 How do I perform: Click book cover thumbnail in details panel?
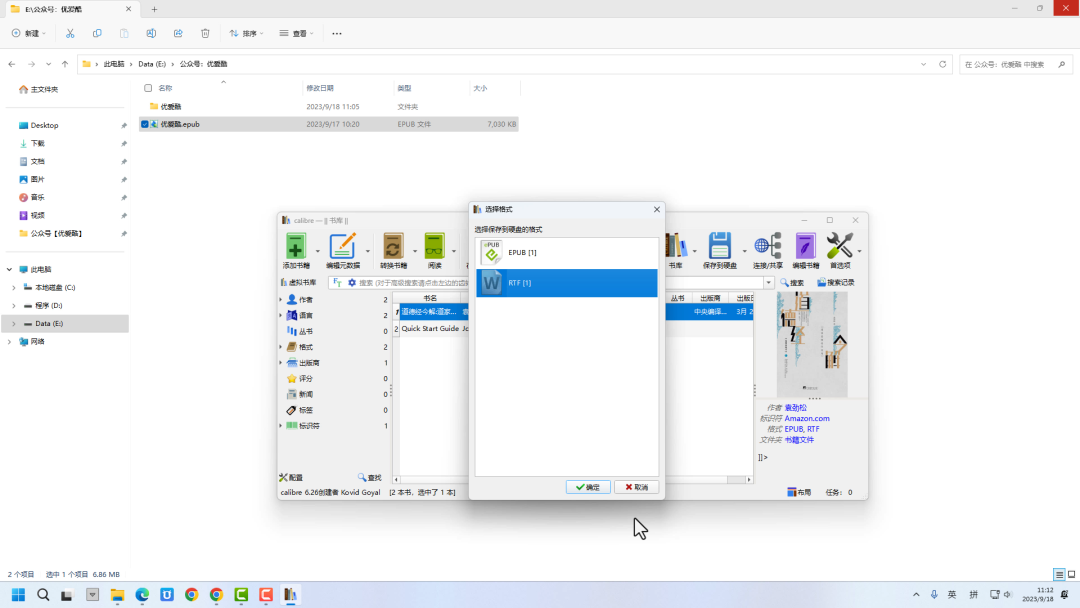click(x=812, y=344)
